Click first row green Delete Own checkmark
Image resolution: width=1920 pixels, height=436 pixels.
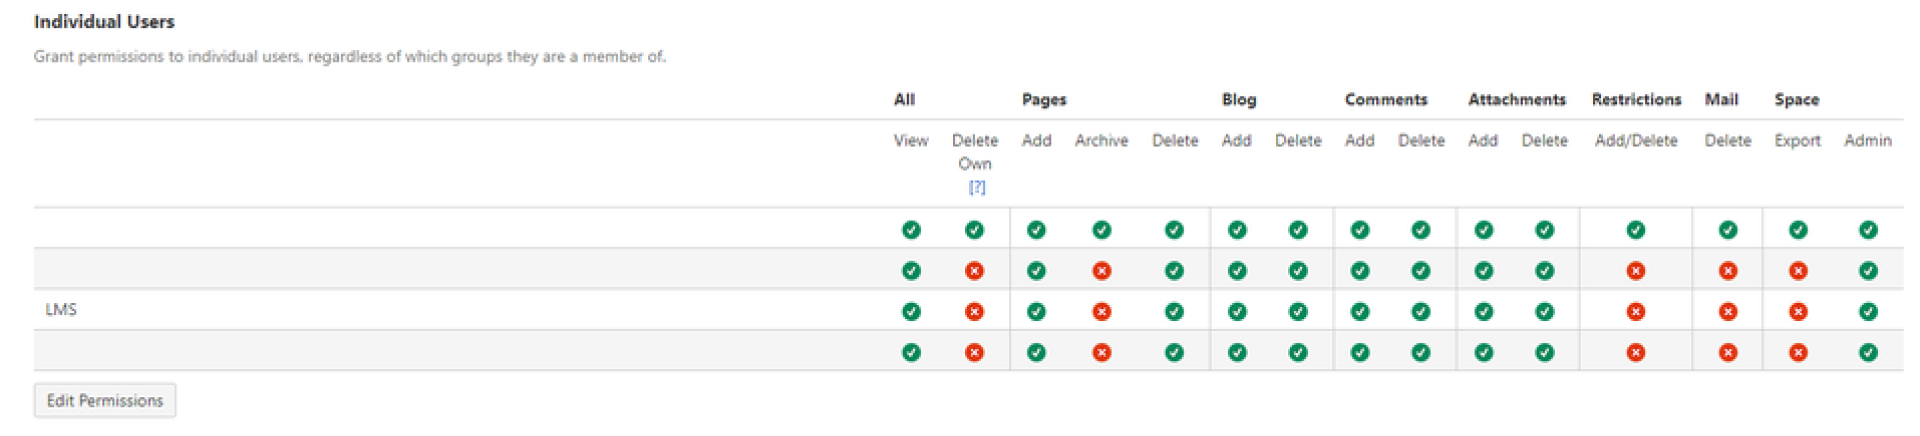point(974,230)
